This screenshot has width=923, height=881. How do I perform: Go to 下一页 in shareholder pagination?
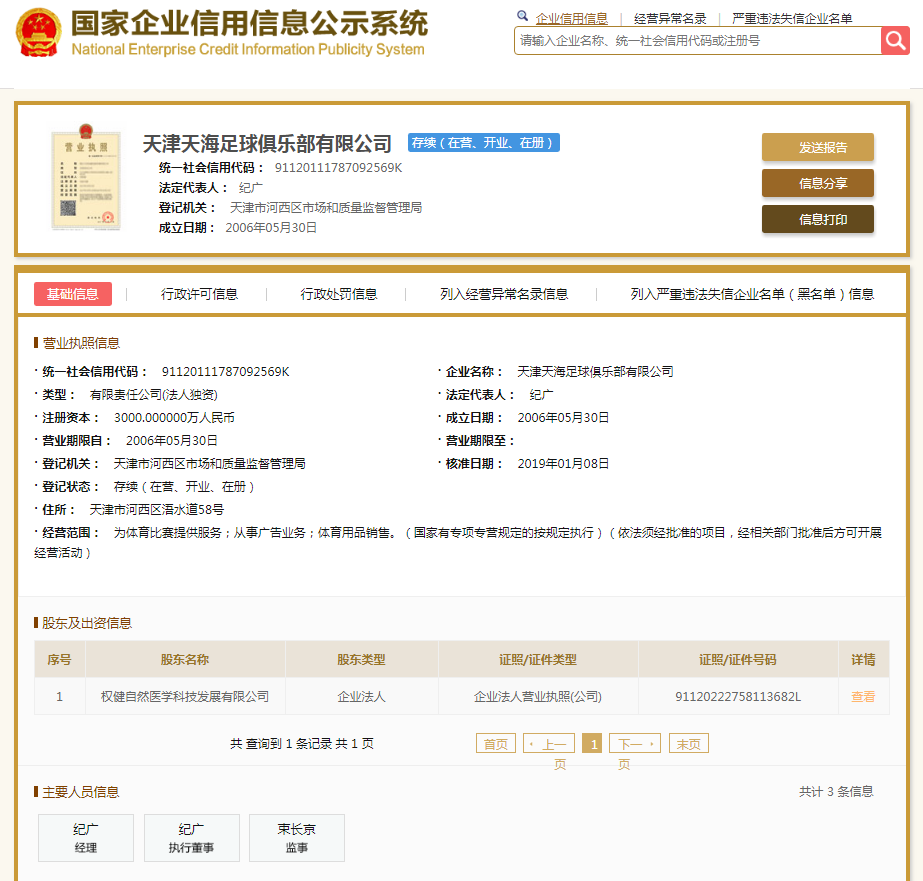click(x=635, y=743)
